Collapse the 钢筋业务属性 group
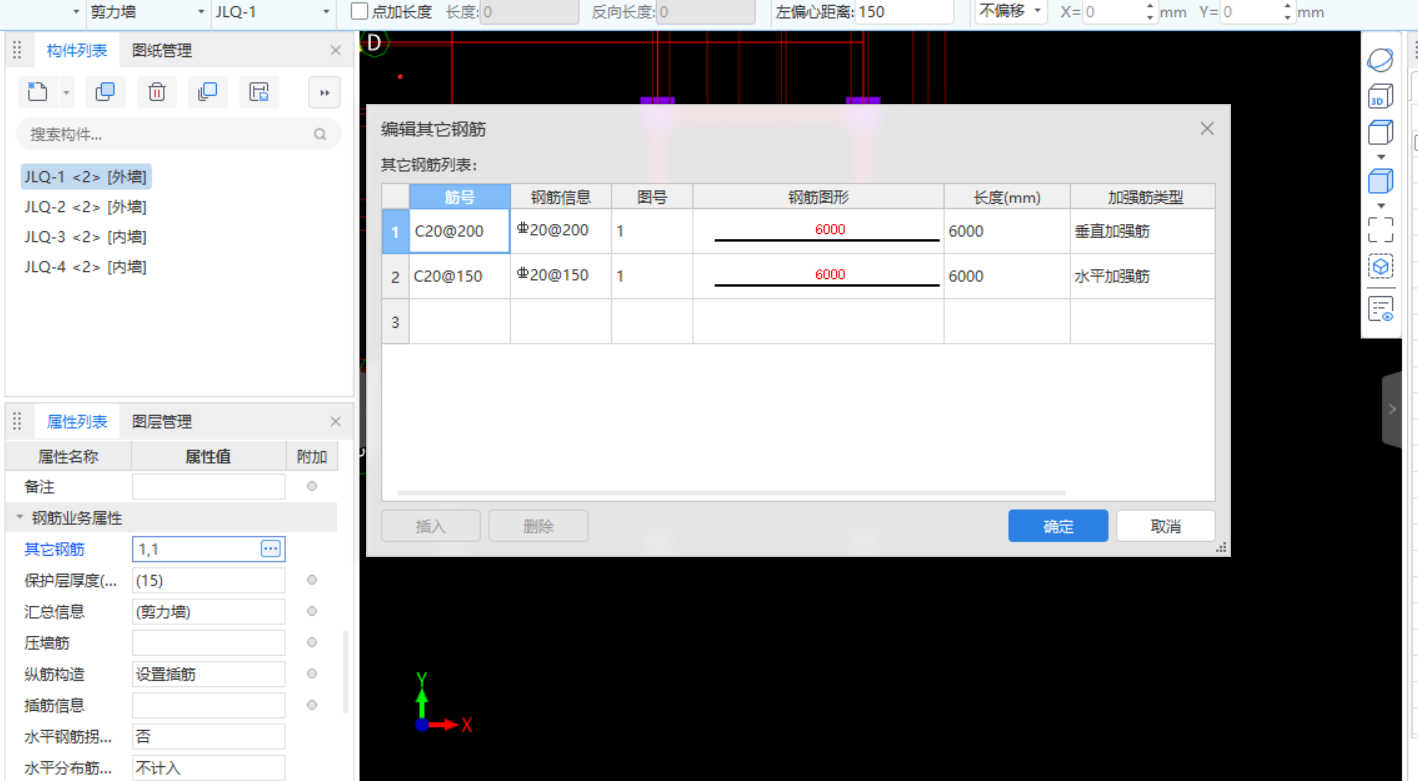 tap(19, 518)
